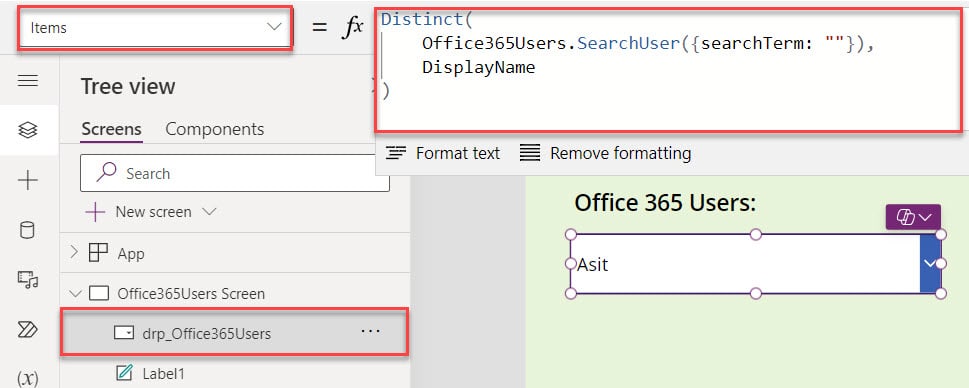Image resolution: width=969 pixels, height=388 pixels.
Task: Open the Media icon in sidebar
Action: [28, 280]
